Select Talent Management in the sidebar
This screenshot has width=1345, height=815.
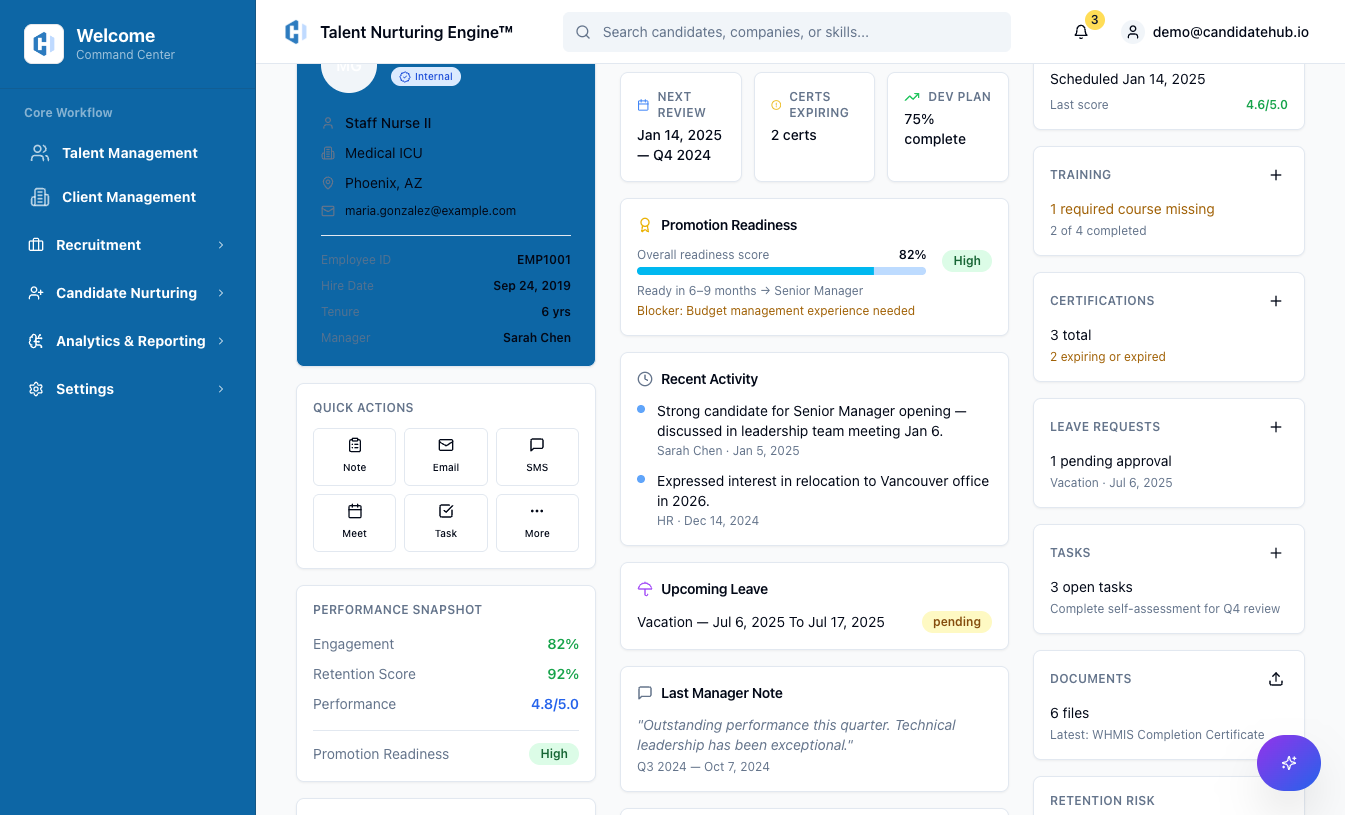coord(128,152)
